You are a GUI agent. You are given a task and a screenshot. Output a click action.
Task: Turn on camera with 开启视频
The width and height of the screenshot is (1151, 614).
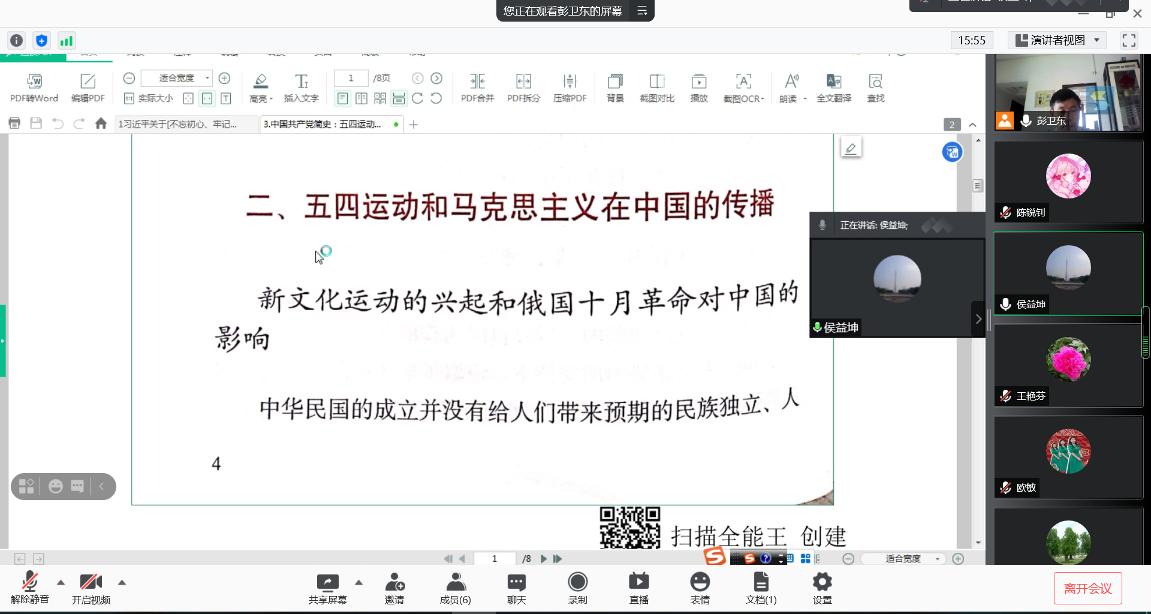tap(91, 588)
